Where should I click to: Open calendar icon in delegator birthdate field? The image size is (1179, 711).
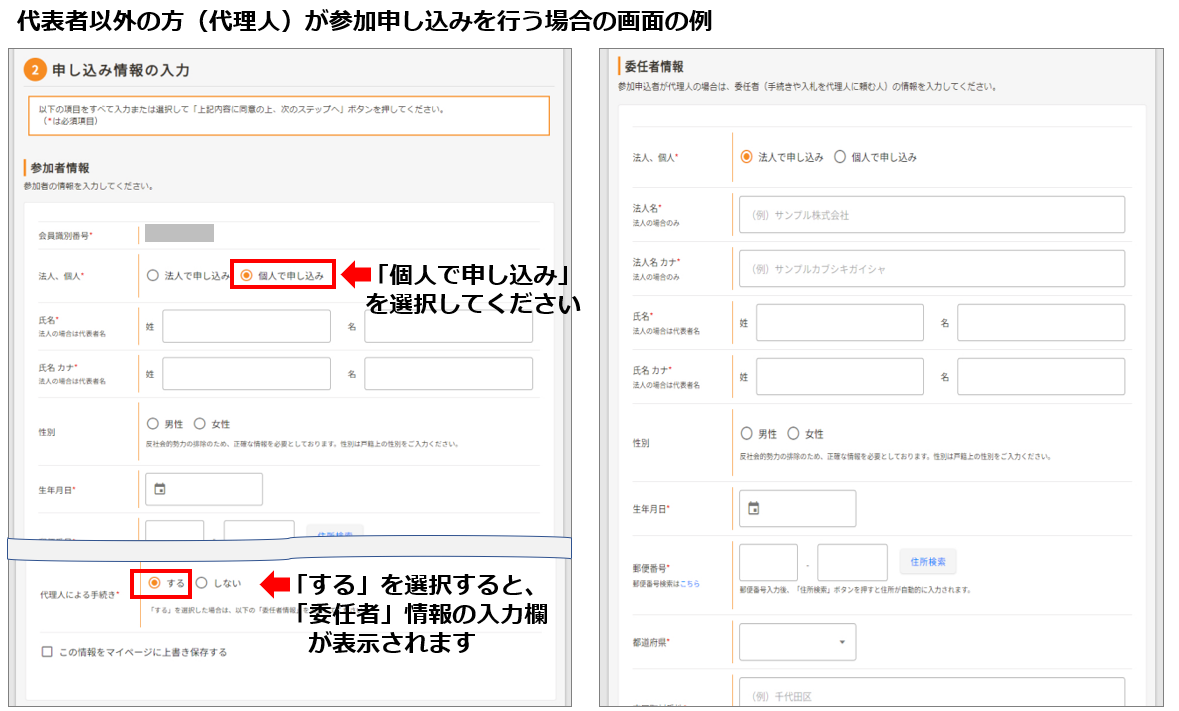(x=754, y=508)
